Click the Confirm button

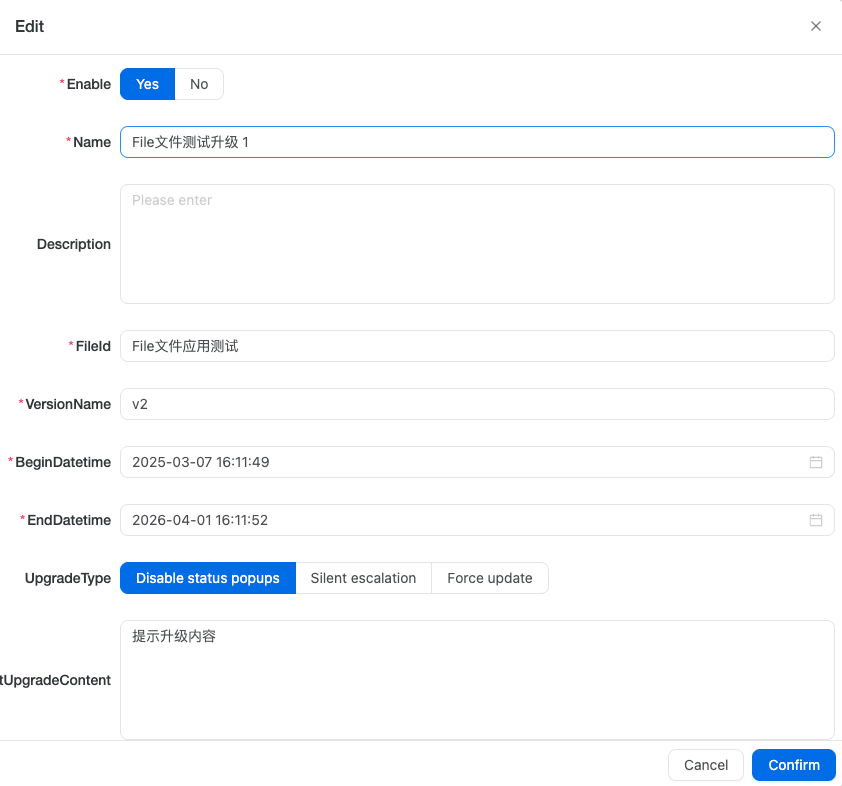point(793,765)
